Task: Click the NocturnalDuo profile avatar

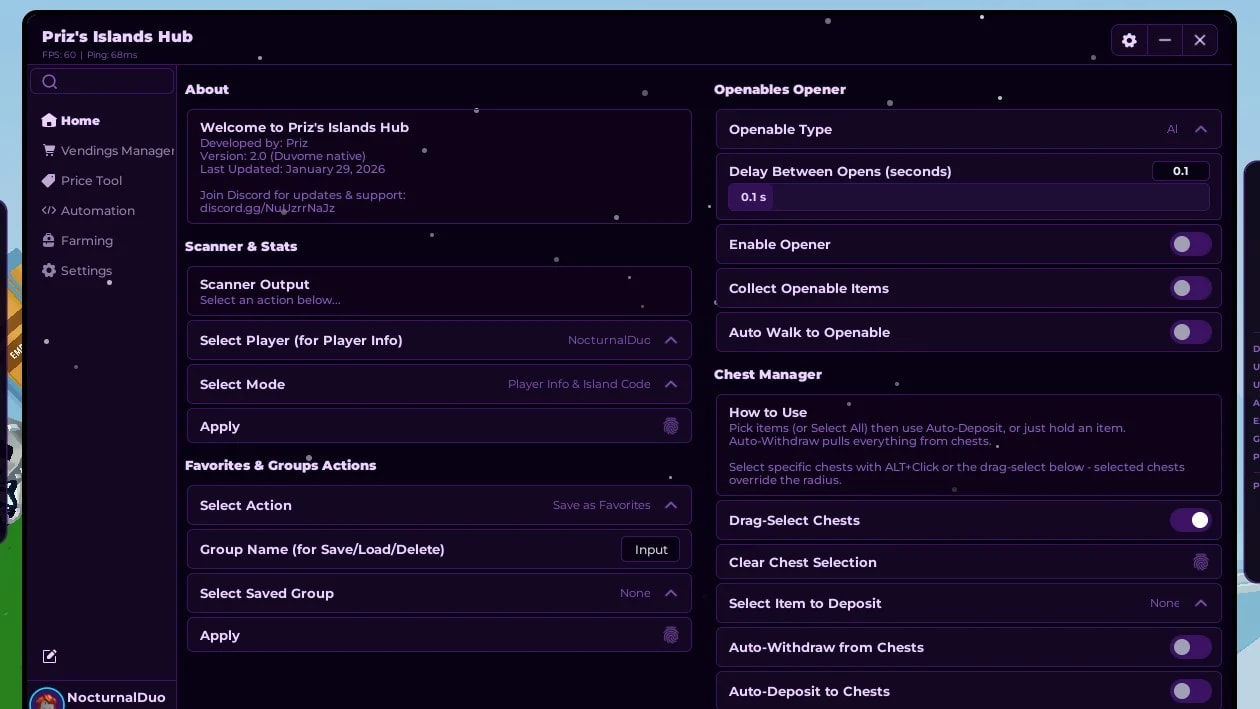Action: (46, 699)
